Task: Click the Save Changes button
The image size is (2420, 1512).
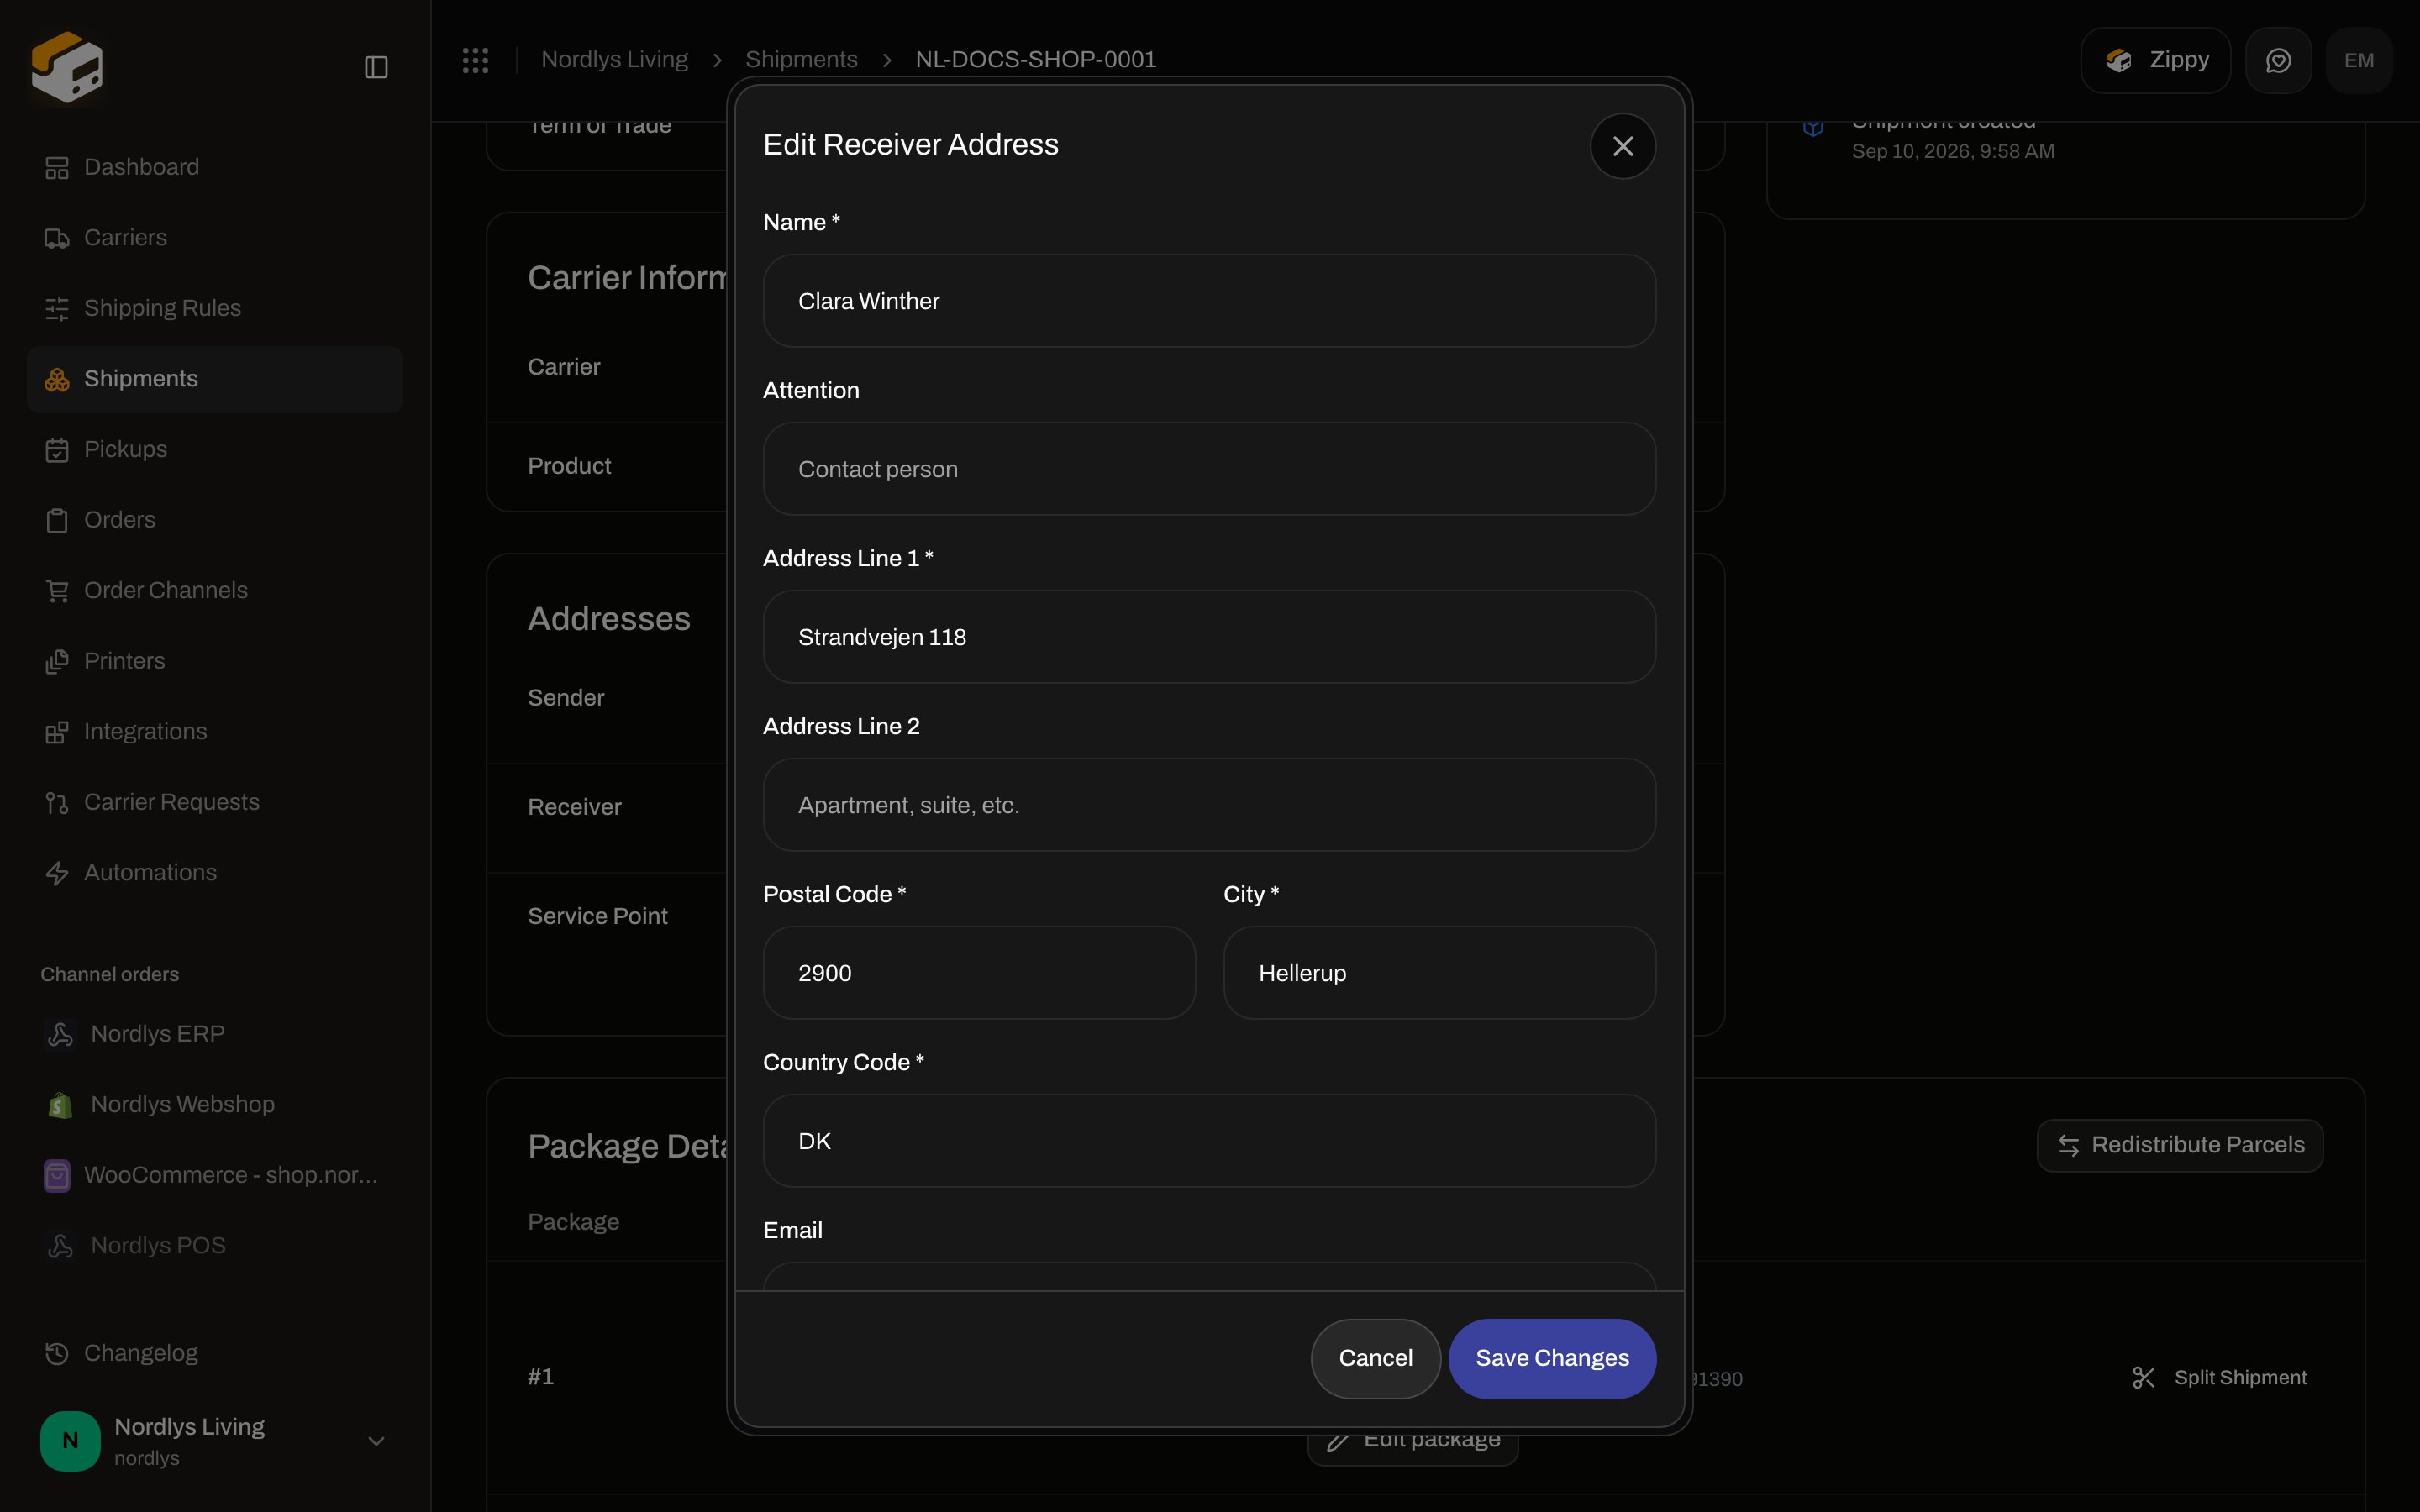Action: [x=1552, y=1358]
